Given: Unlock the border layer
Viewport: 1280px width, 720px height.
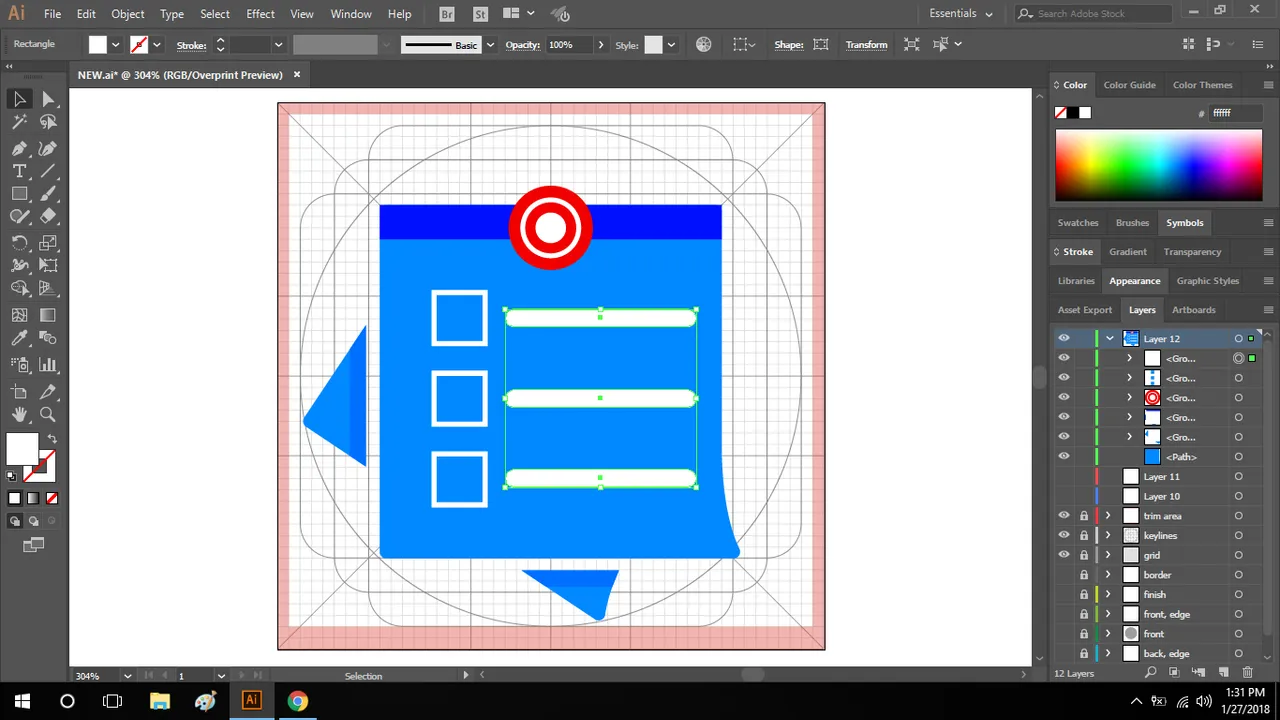Looking at the screenshot, I should tap(1083, 575).
